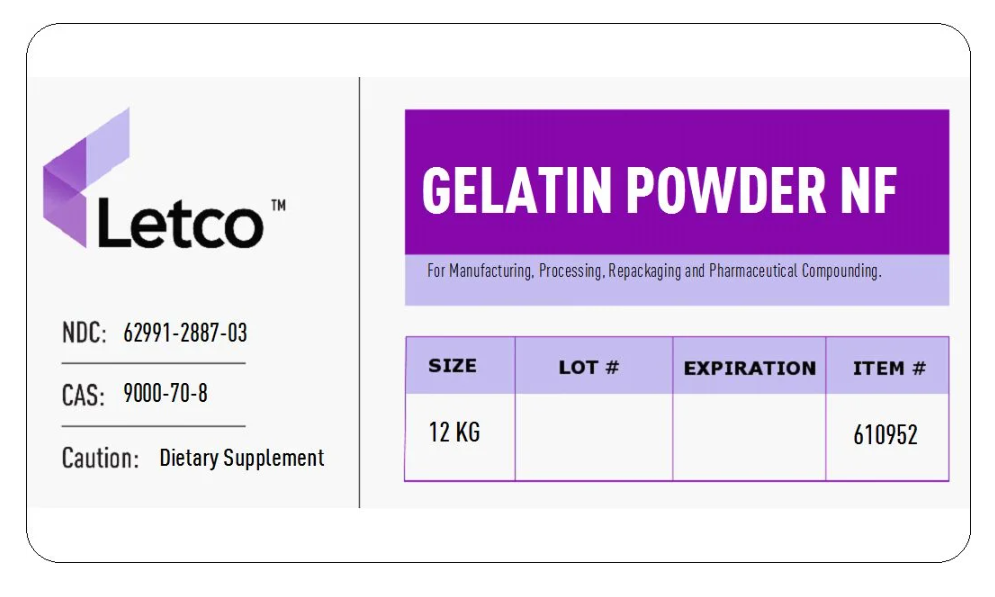This screenshot has height=597, width=995.
Task: Select the item number 610952
Action: [x=885, y=435]
